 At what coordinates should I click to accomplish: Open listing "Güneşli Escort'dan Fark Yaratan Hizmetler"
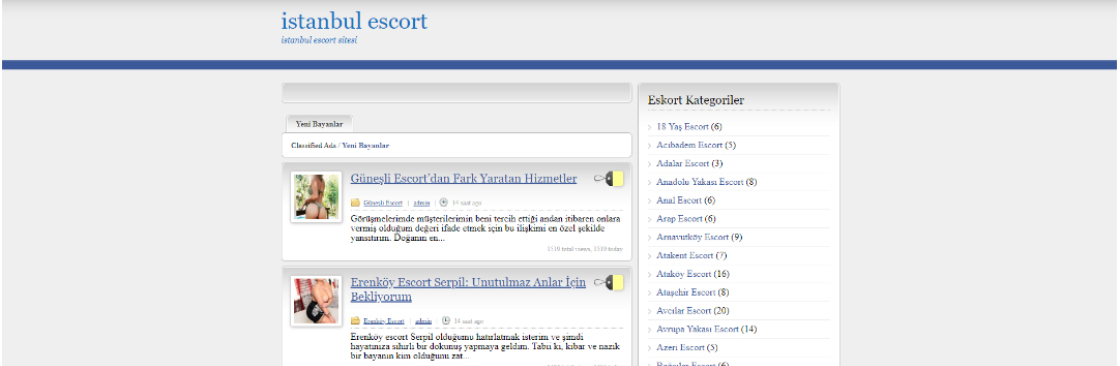click(464, 179)
